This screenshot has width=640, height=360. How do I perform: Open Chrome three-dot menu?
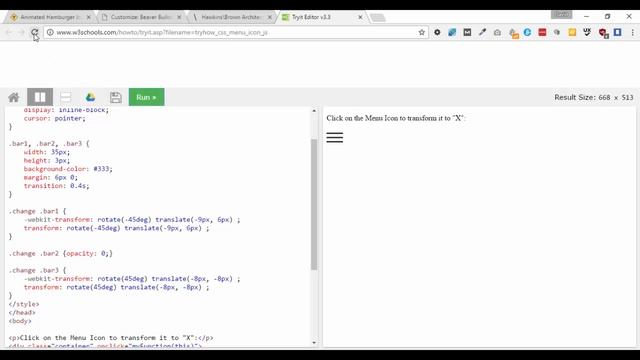633,32
